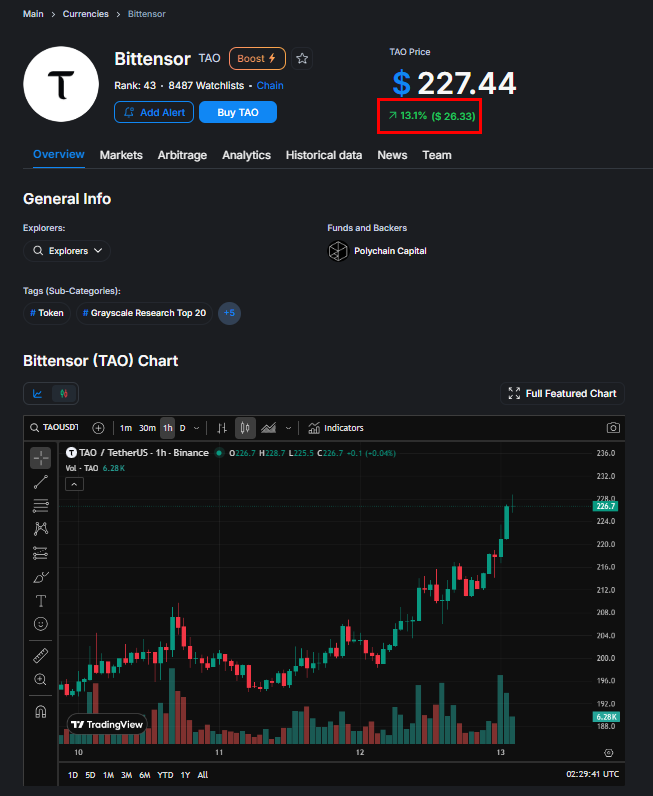The image size is (653, 796).
Task: Select the area chart style icon
Action: click(x=269, y=428)
